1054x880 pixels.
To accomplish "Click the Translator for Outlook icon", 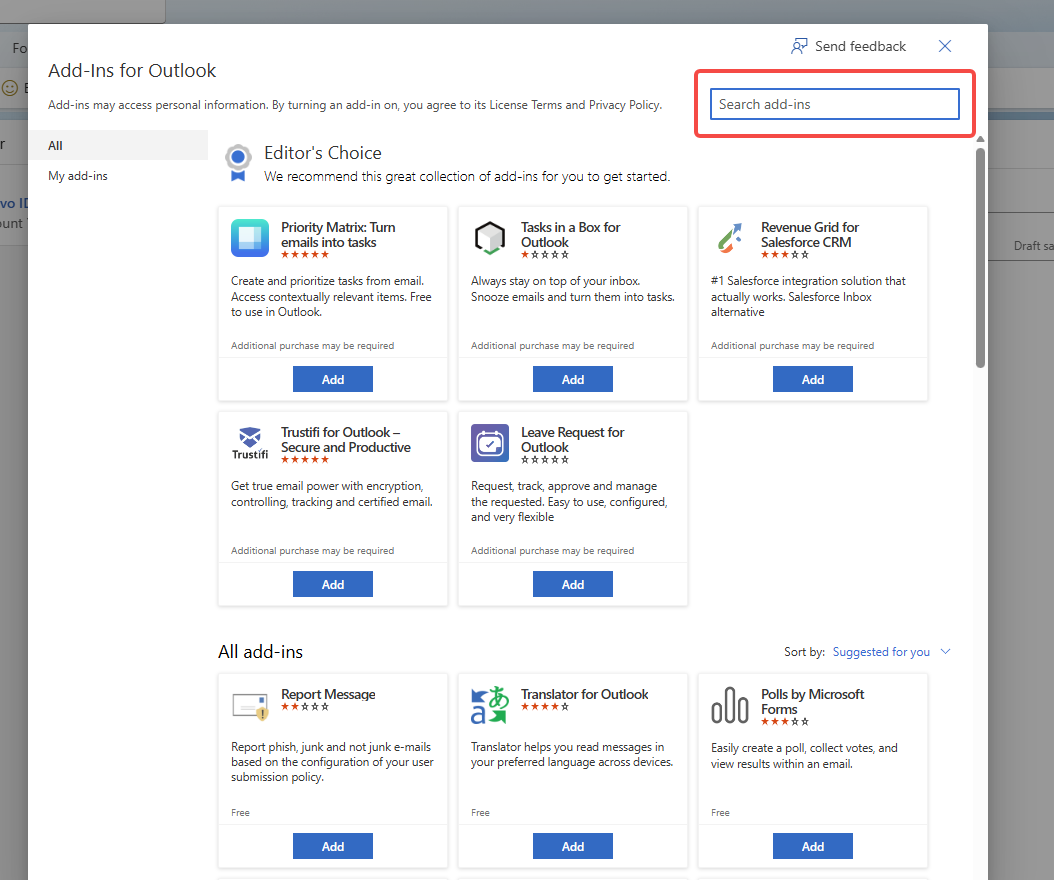I will tap(490, 705).
